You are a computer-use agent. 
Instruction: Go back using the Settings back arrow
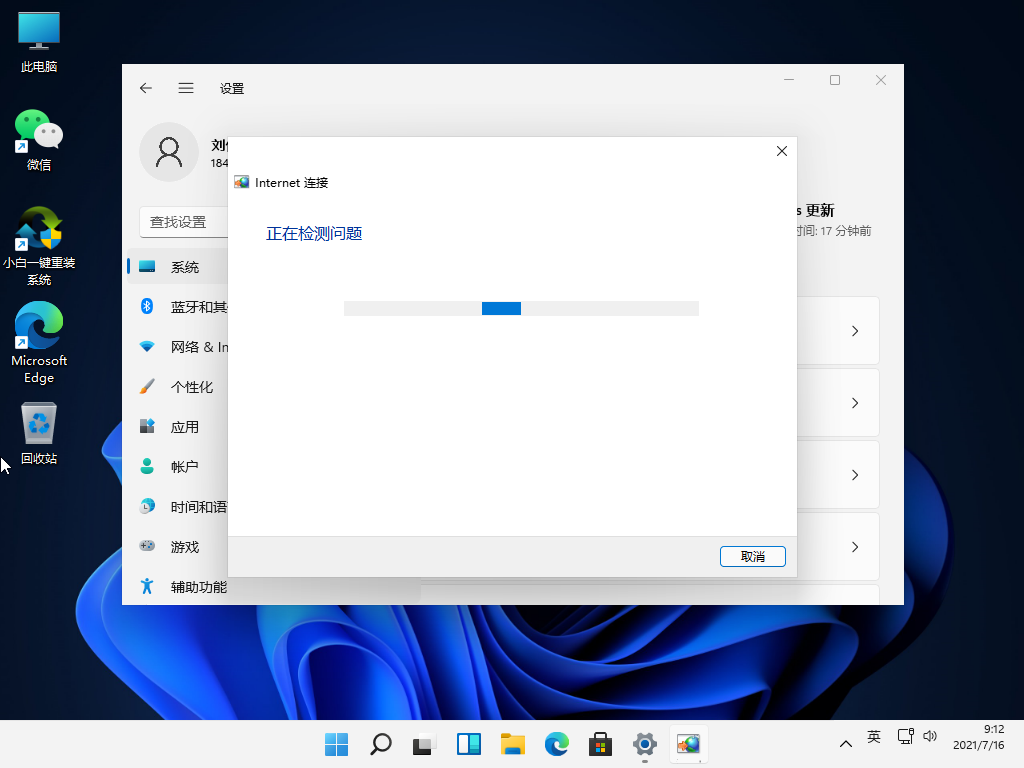pos(145,88)
